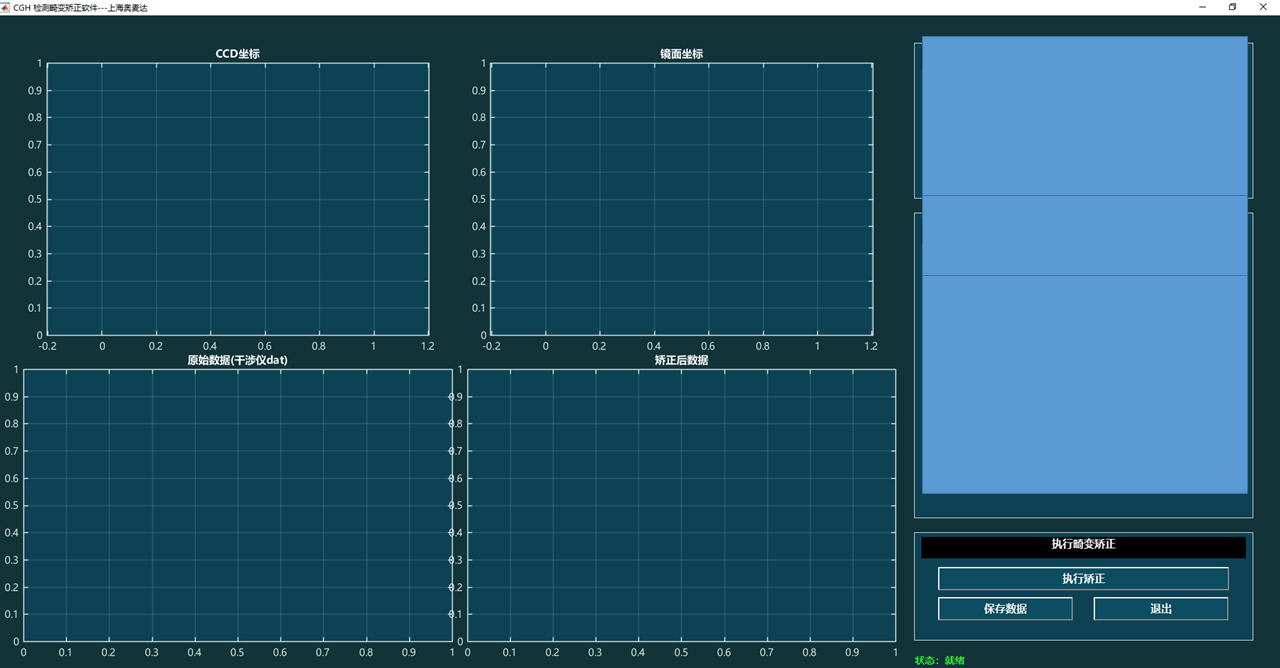The image size is (1280, 668).
Task: Exit the program via the 退出 button
Action: pos(1160,608)
